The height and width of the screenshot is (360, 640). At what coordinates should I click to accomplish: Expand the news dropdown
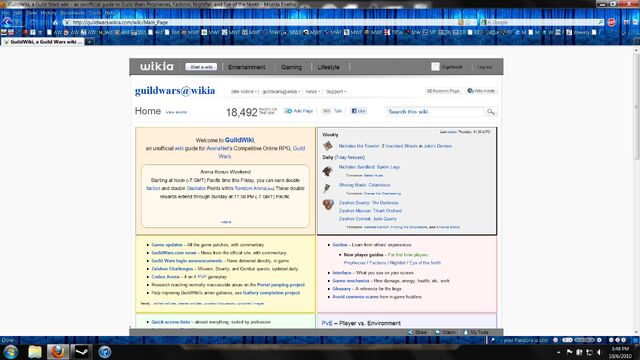tap(313, 91)
